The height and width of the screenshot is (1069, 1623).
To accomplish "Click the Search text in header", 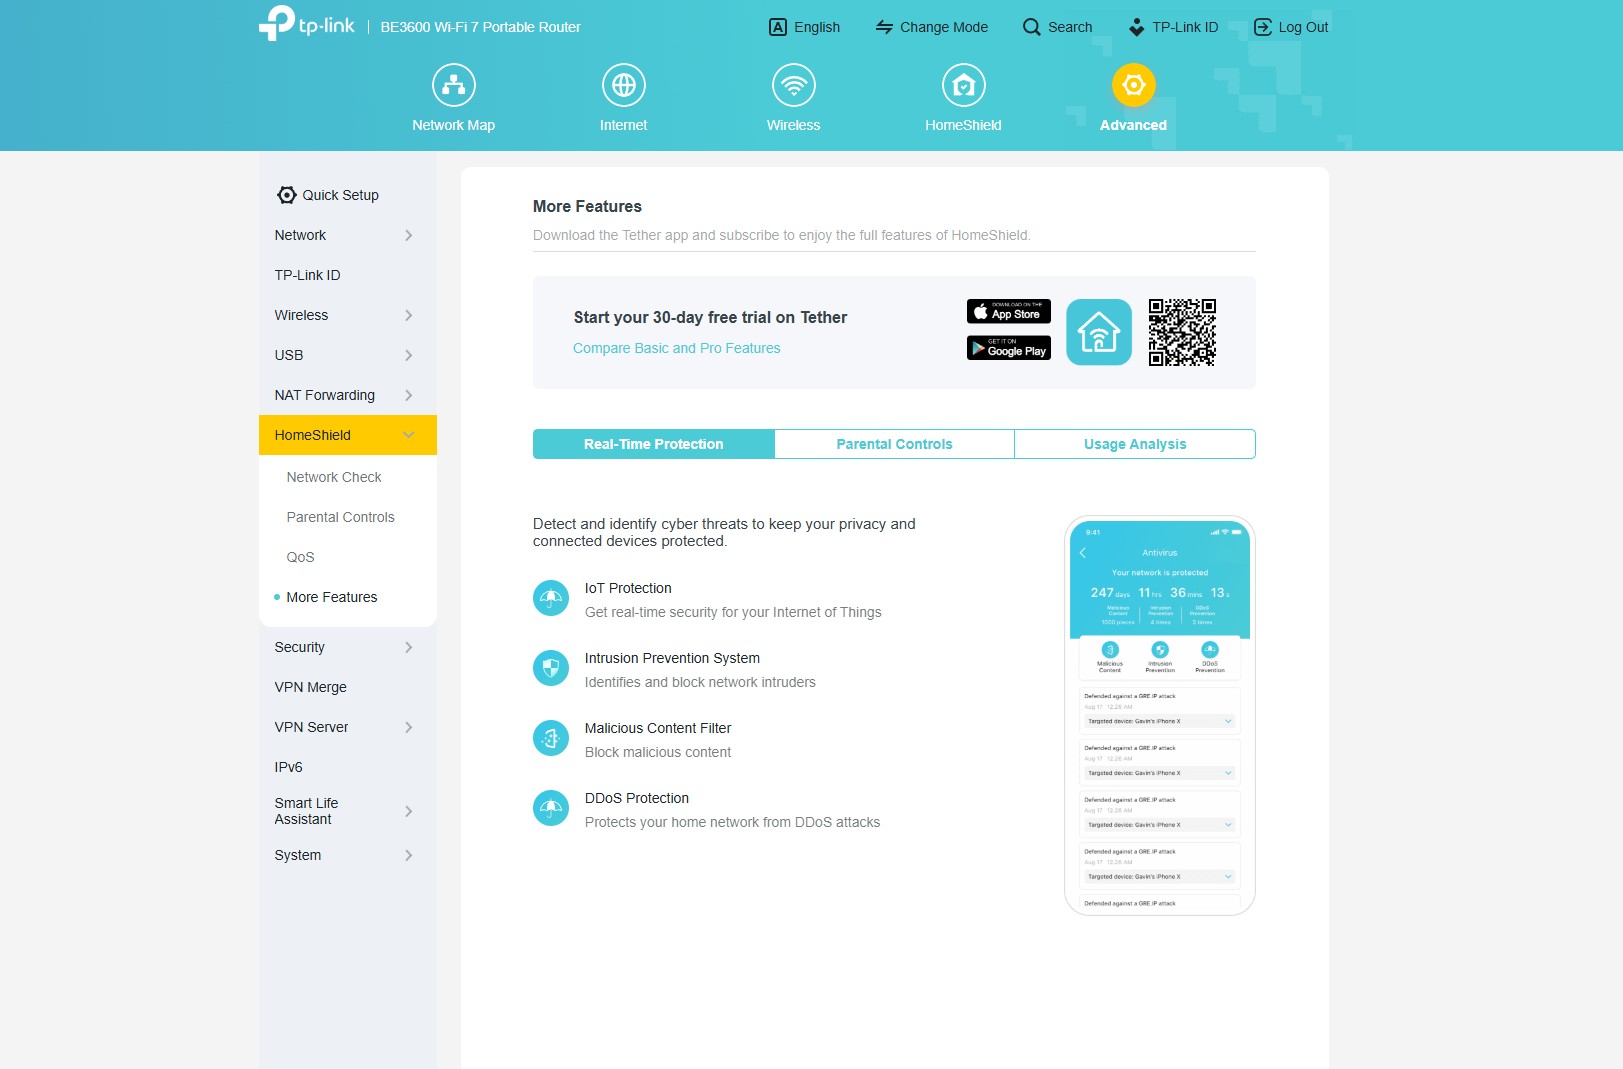I will coord(1070,27).
